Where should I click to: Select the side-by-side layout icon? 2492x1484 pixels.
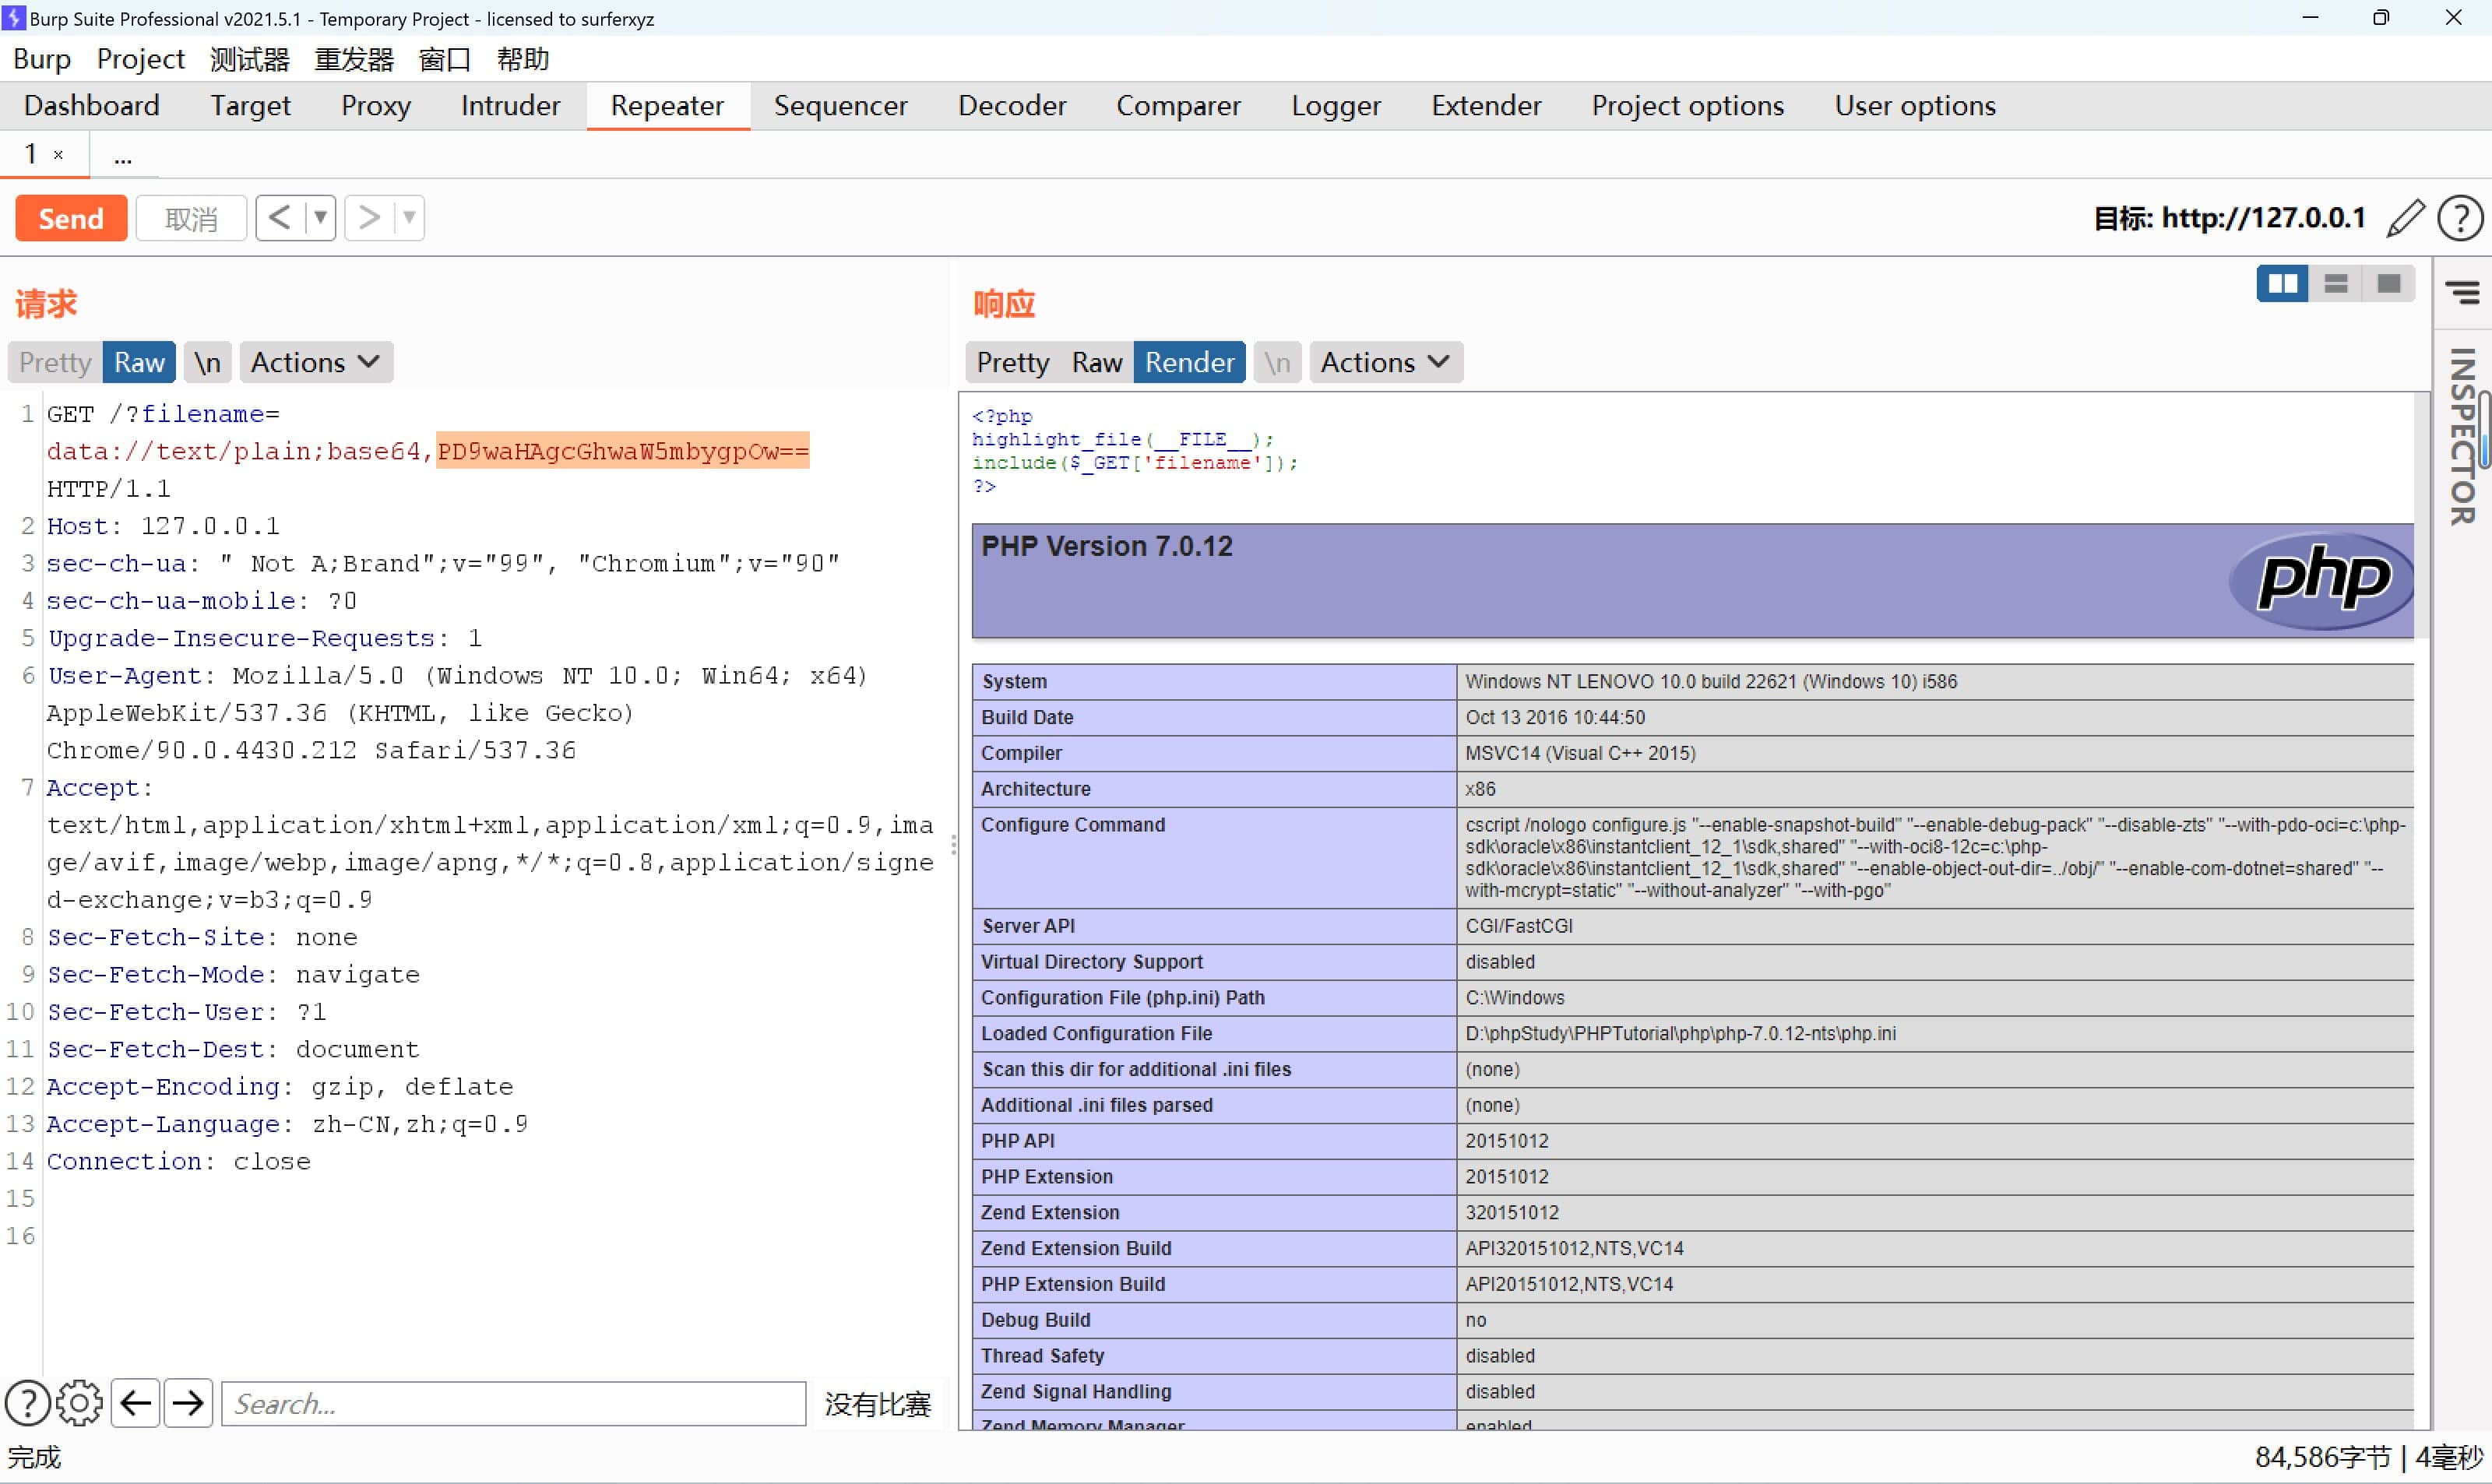tap(2283, 284)
